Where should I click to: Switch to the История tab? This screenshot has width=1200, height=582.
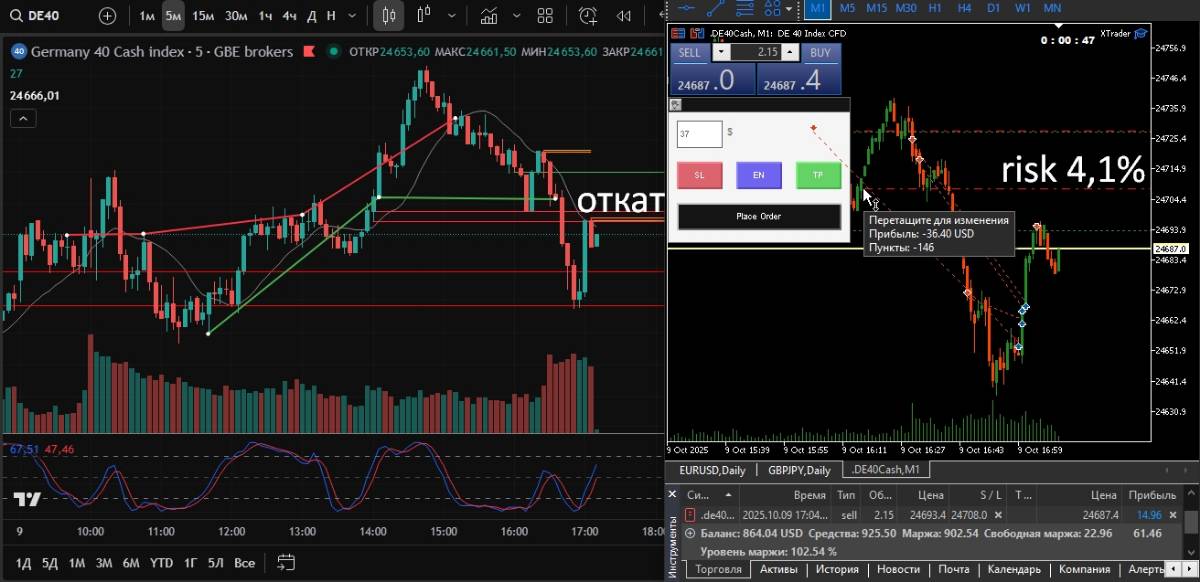click(836, 569)
